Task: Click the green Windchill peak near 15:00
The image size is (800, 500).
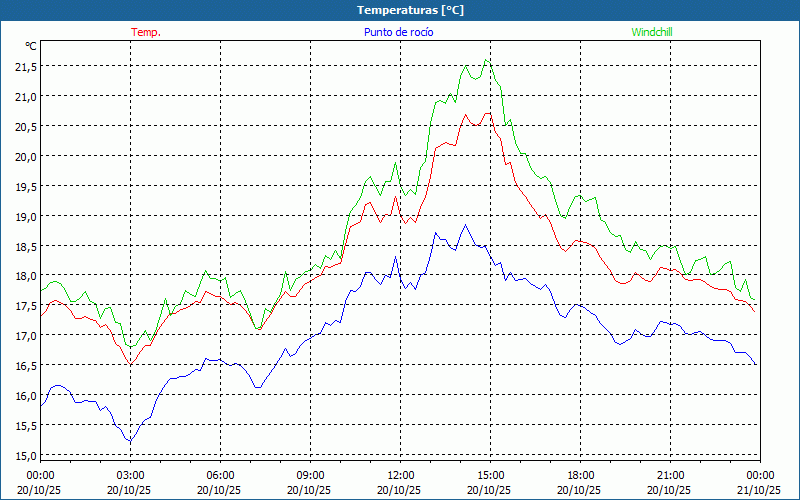Action: 486,60
